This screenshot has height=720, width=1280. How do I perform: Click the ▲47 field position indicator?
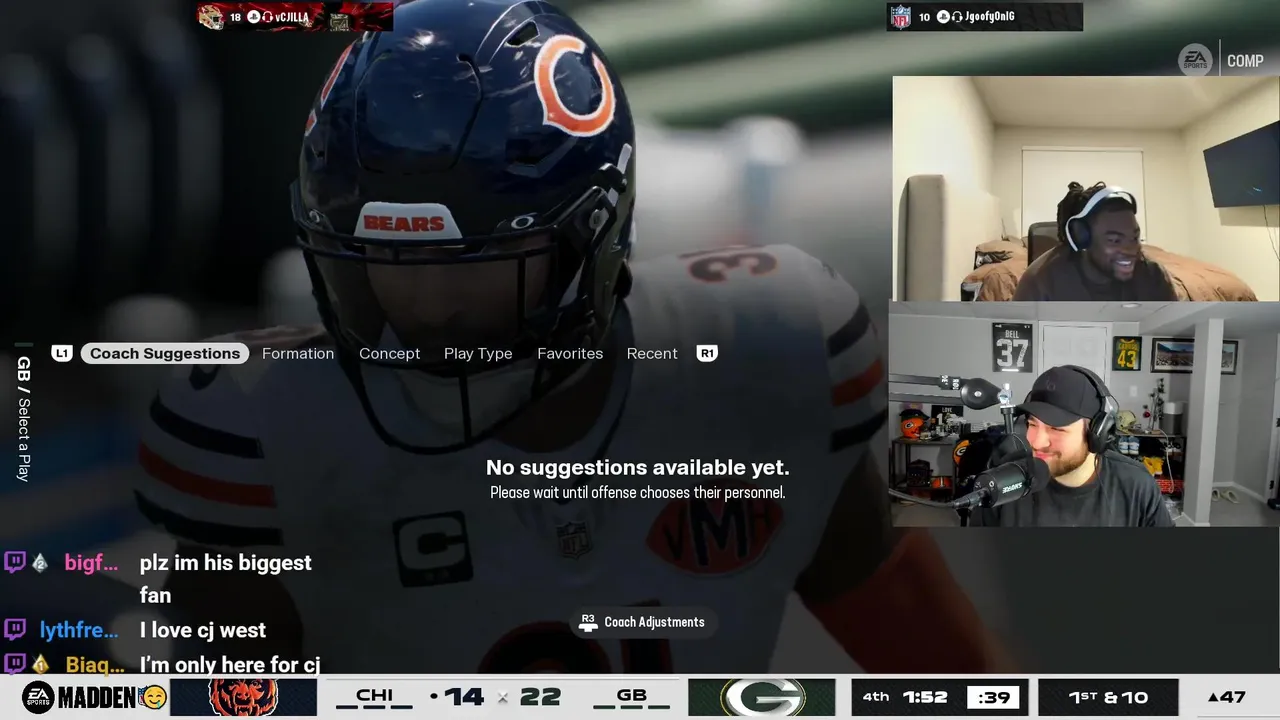click(1226, 697)
